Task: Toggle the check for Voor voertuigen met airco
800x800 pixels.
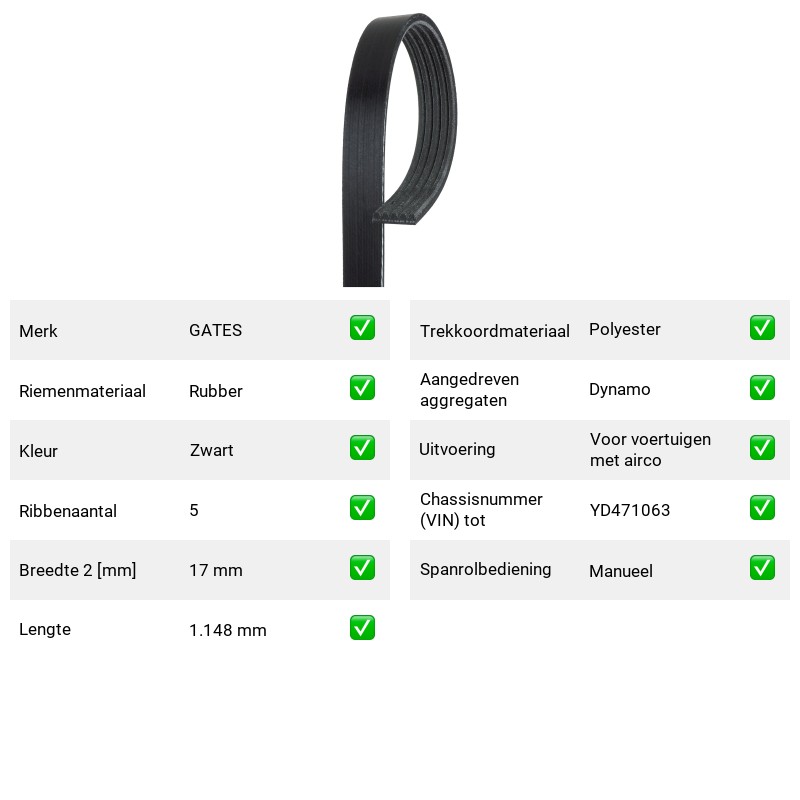Action: pos(762,447)
